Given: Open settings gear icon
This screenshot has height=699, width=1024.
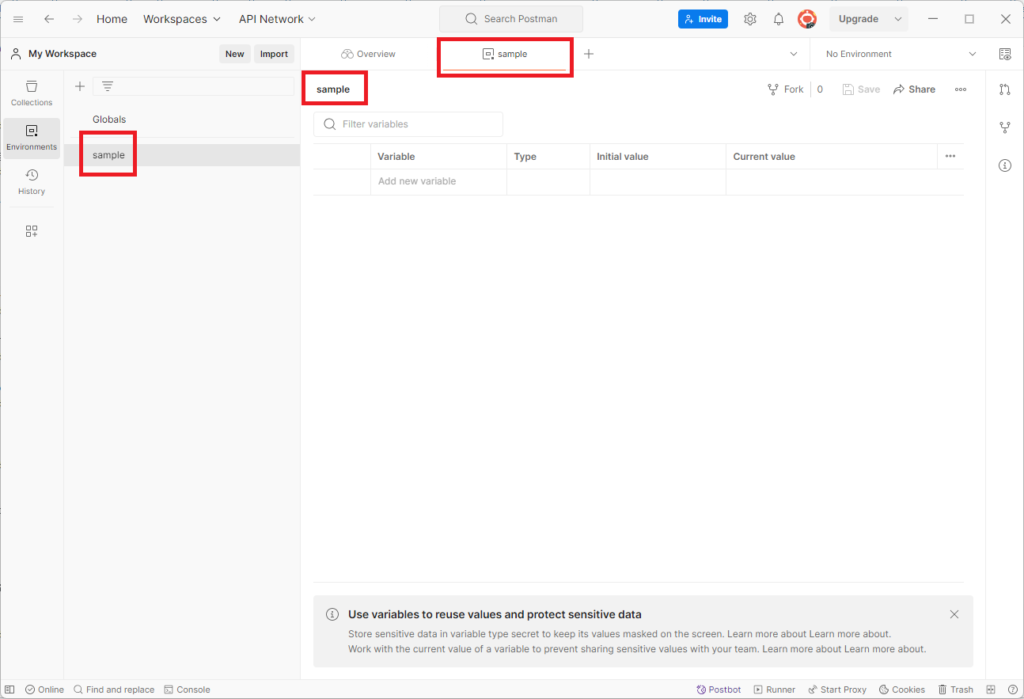Looking at the screenshot, I should 750,19.
